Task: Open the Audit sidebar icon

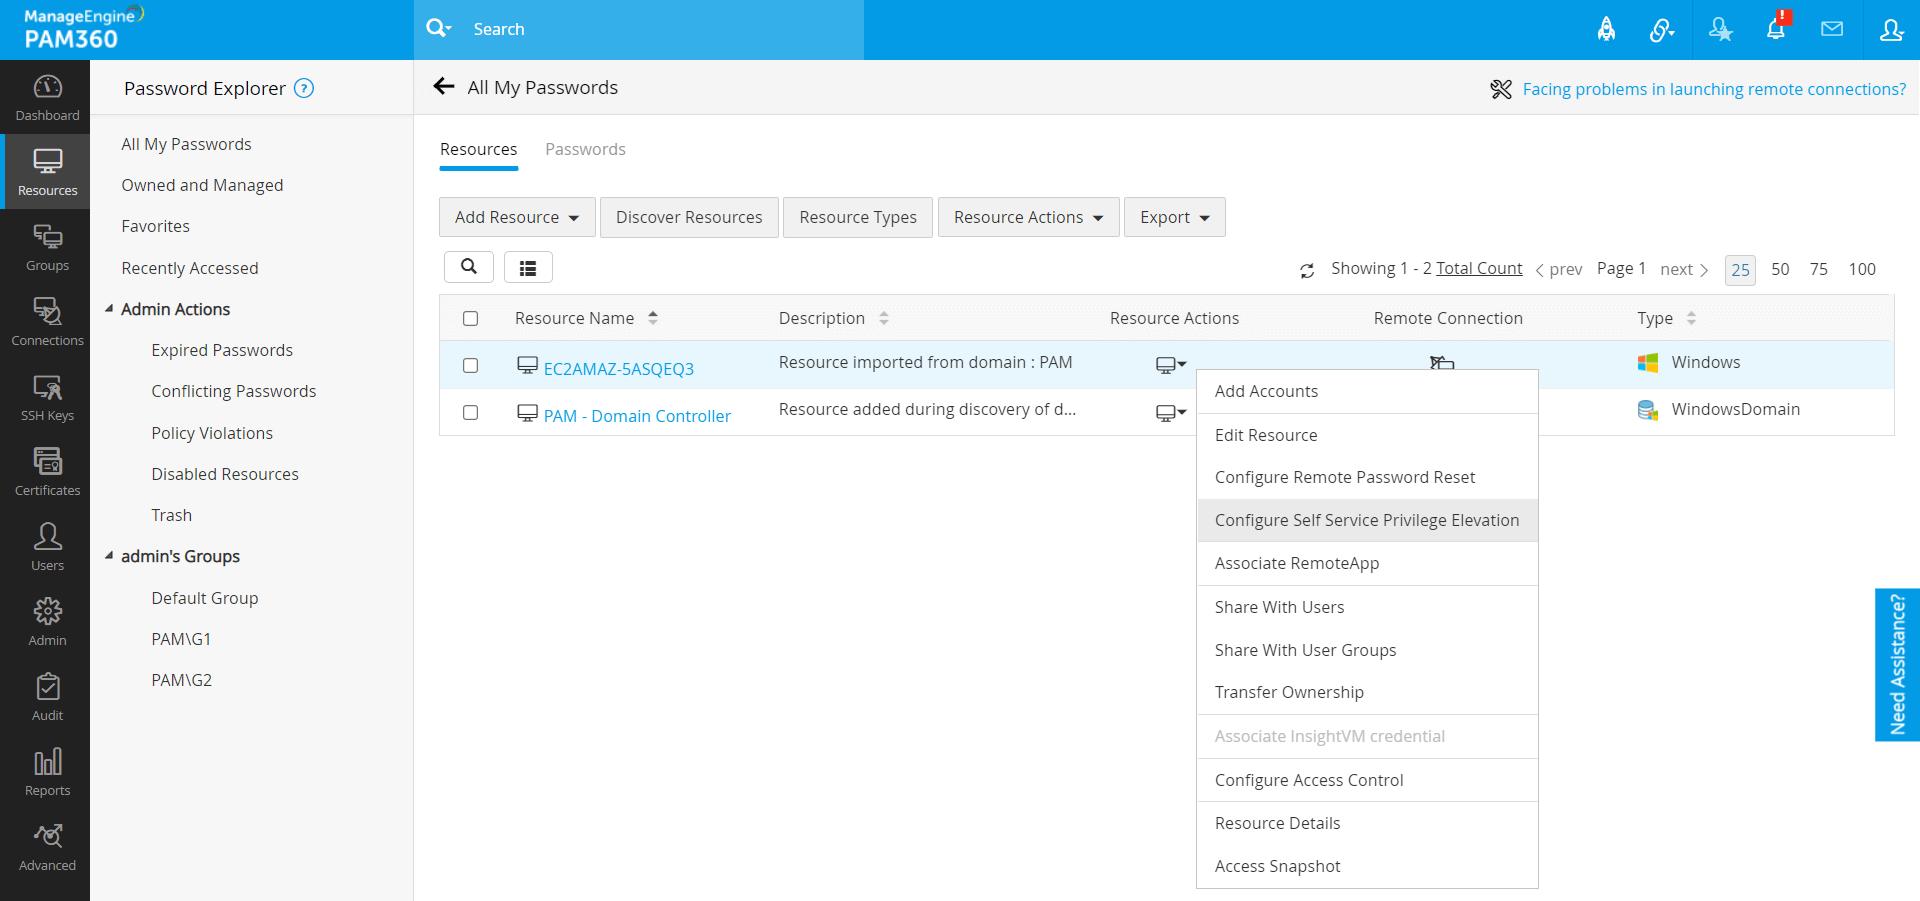Action: click(47, 697)
